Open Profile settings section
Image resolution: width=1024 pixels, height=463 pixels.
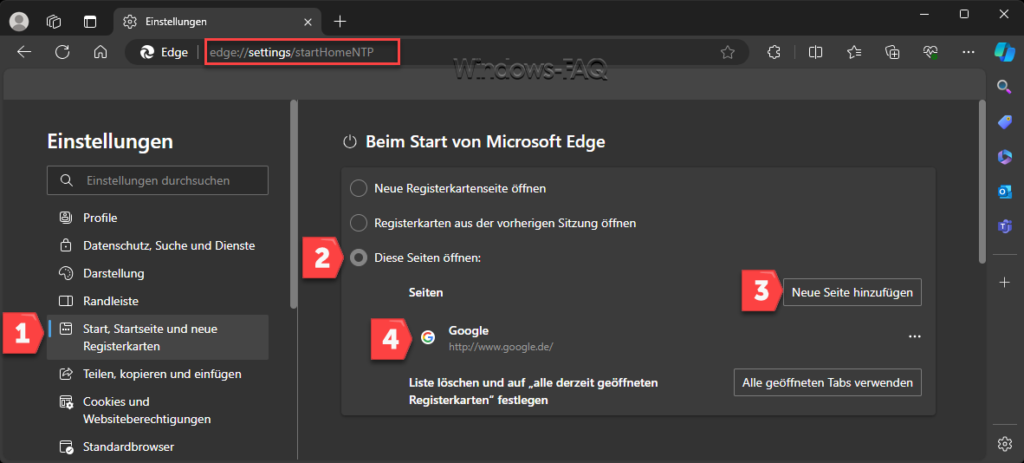(157, 217)
